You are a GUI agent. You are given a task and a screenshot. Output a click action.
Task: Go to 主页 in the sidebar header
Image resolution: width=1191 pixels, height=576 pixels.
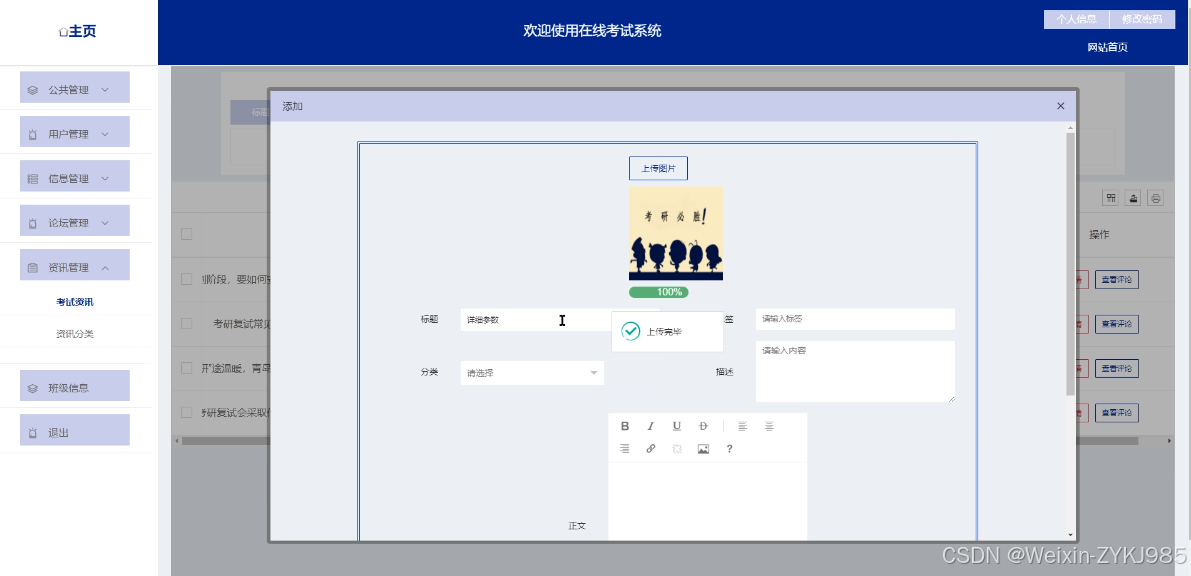point(83,32)
